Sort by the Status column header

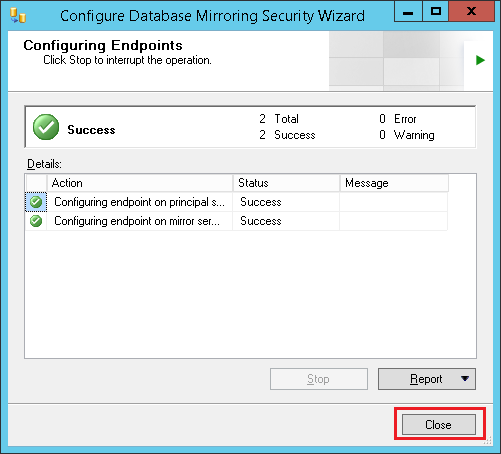286,183
